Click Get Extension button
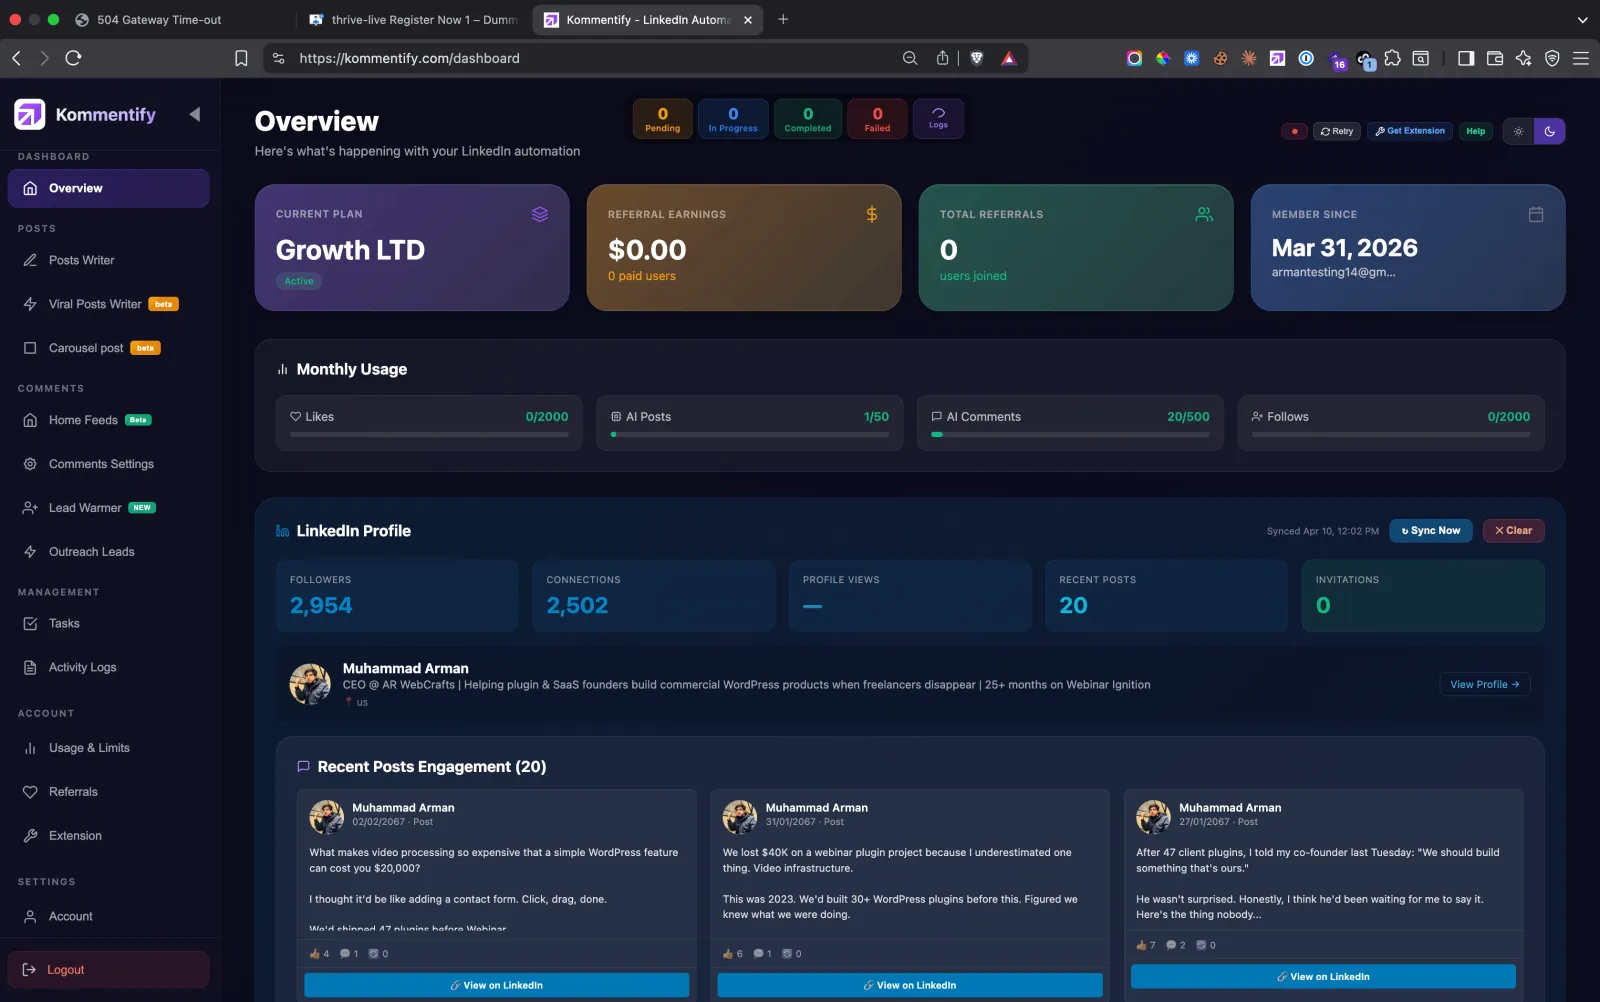Screen dimensions: 1600x1002 pos(1410,131)
